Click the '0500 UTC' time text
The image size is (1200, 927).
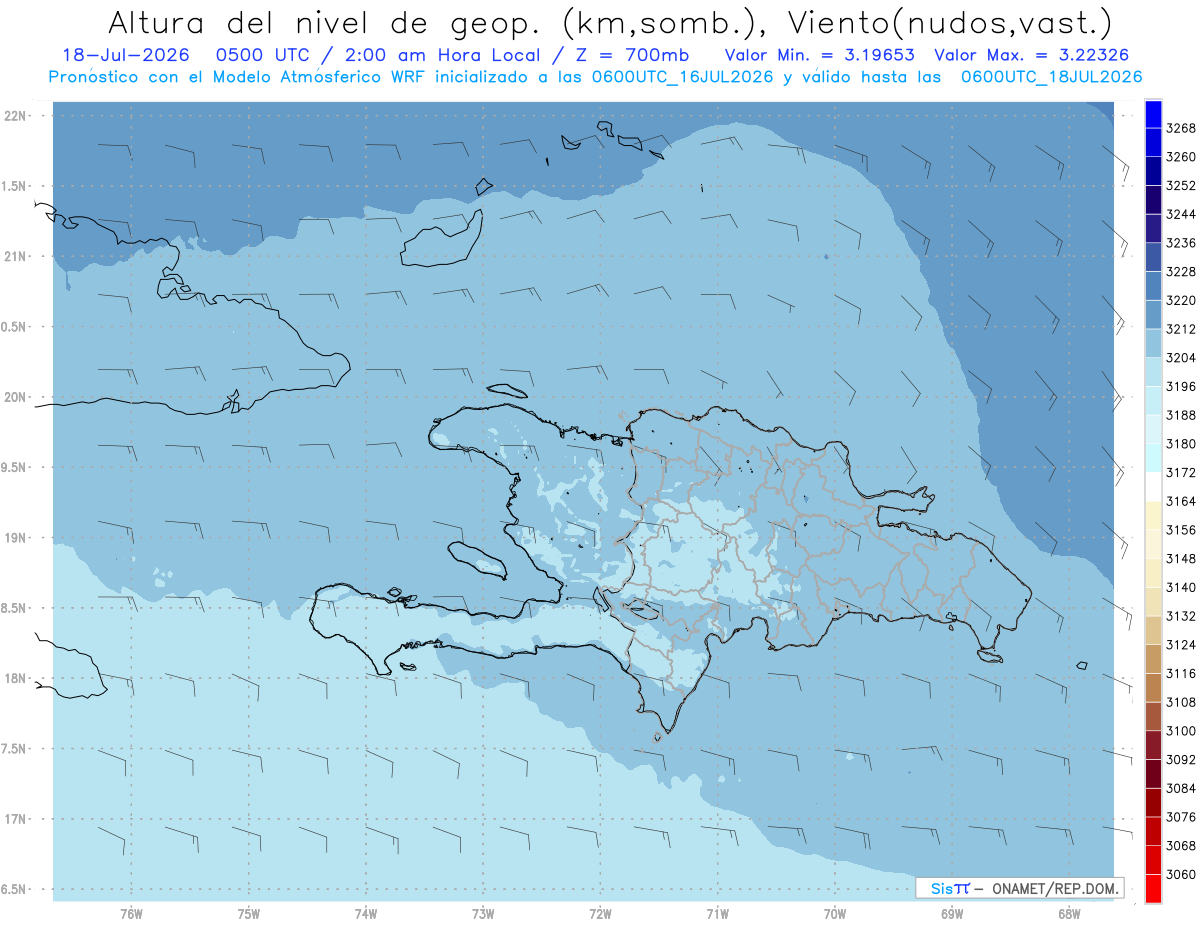click(269, 55)
